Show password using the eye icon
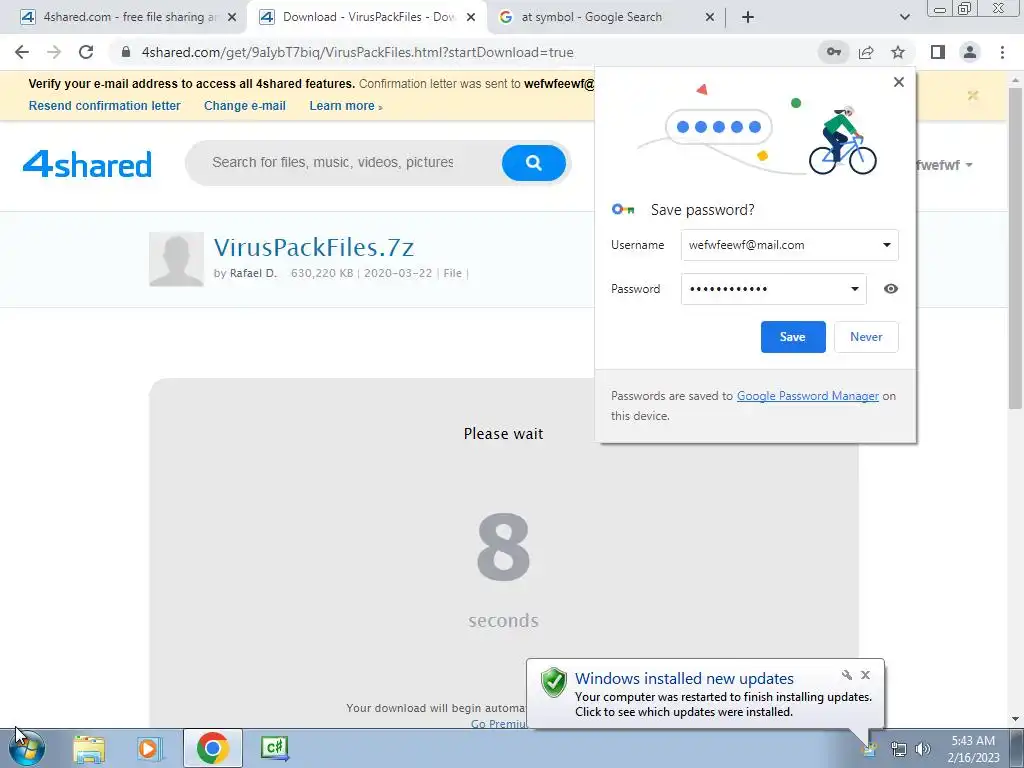The image size is (1024, 768). click(x=891, y=289)
